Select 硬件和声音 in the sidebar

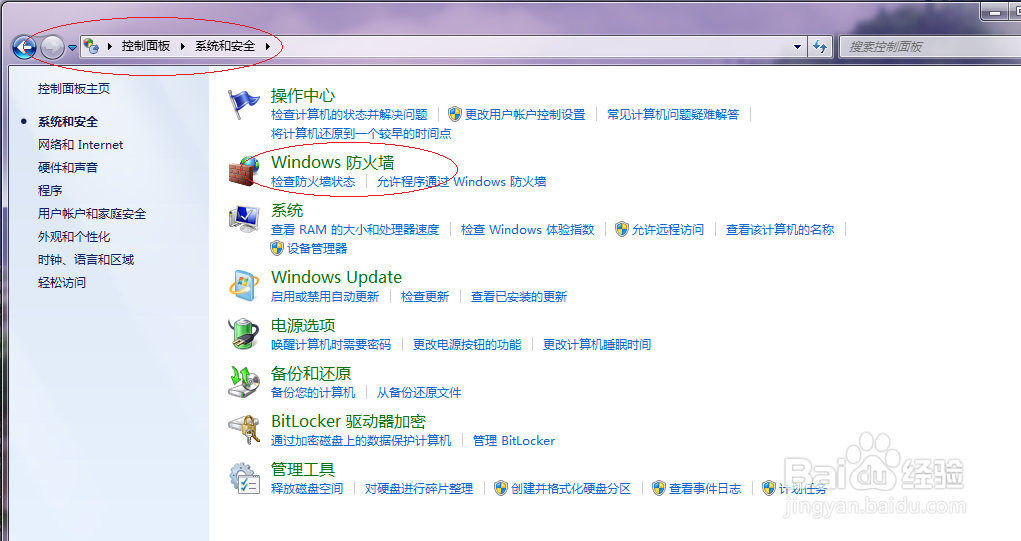coord(68,167)
